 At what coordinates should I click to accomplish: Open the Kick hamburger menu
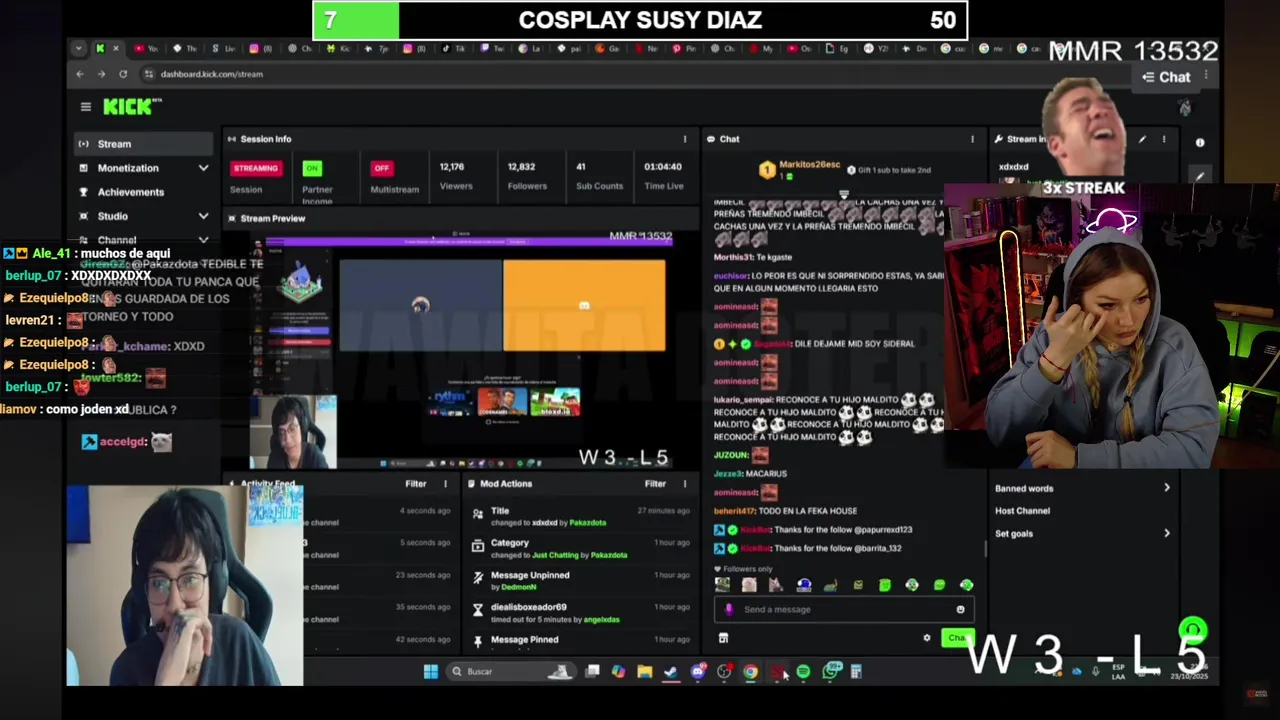[86, 107]
